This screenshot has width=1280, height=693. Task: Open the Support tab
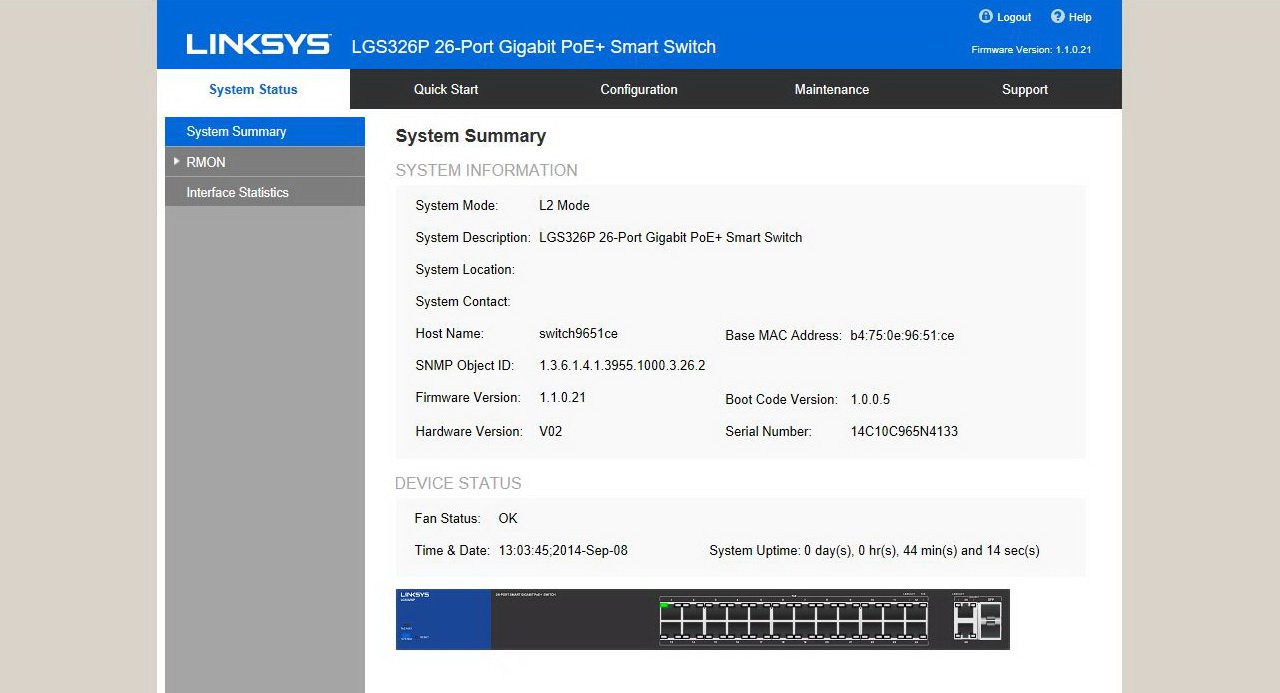(1025, 89)
